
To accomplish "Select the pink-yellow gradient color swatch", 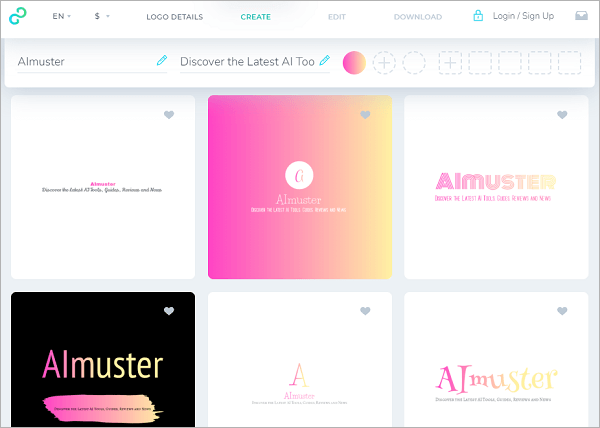I will pos(354,63).
